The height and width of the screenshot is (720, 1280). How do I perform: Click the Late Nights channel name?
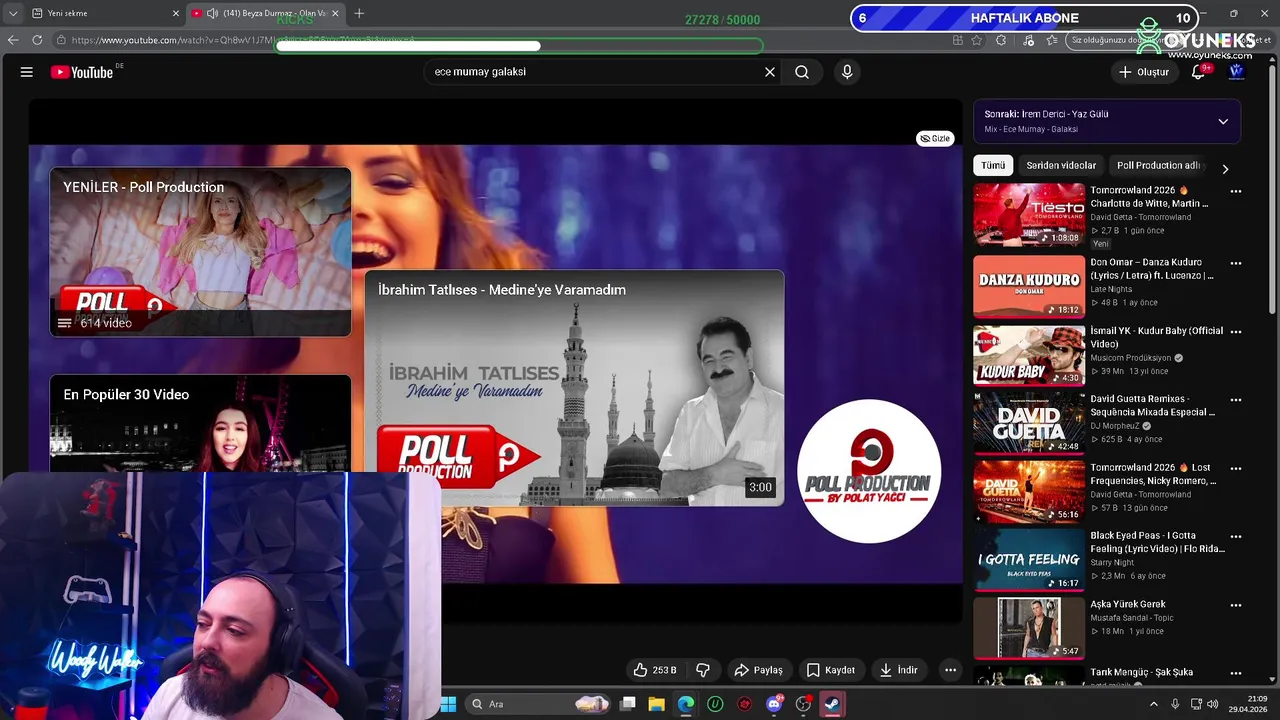click(1111, 289)
